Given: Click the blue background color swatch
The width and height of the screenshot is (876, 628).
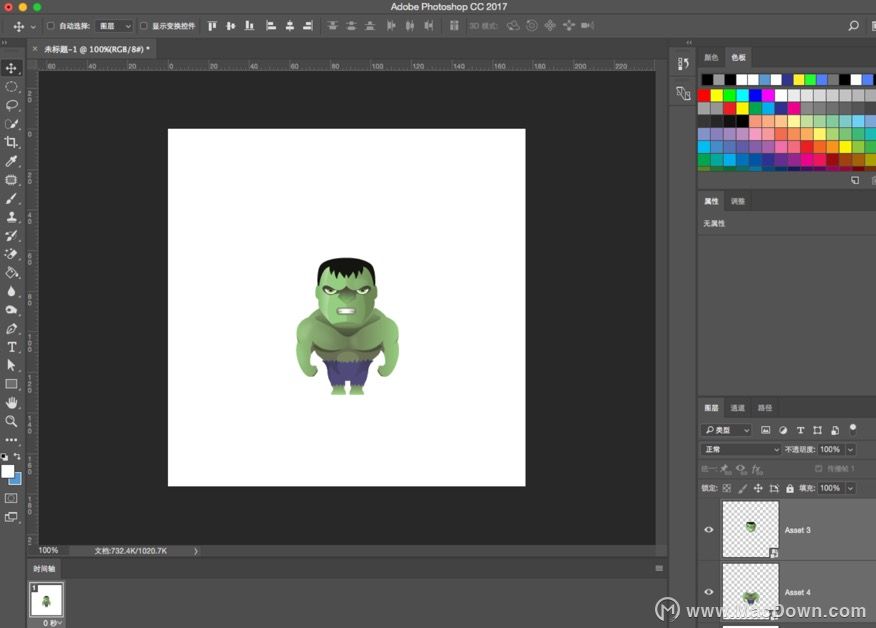Looking at the screenshot, I should click(x=17, y=479).
